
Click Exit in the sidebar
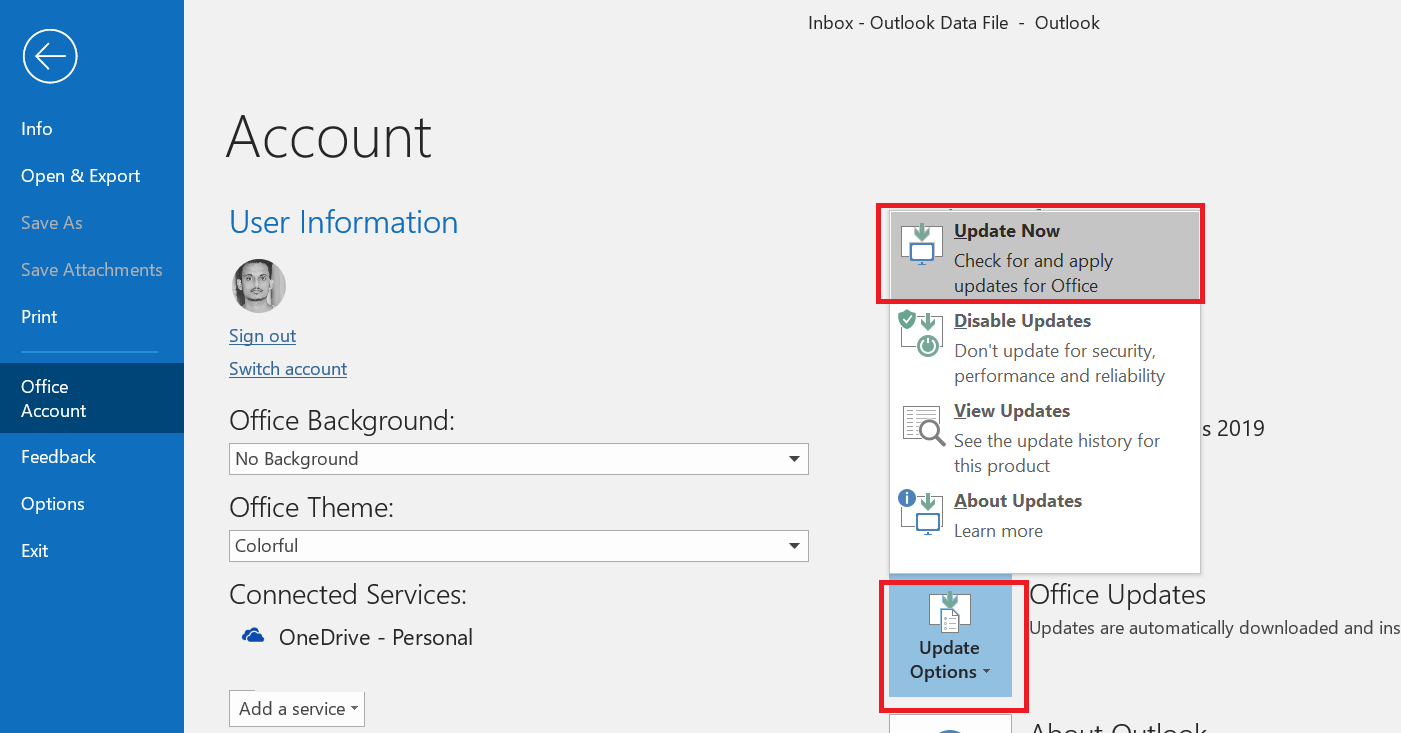click(35, 551)
